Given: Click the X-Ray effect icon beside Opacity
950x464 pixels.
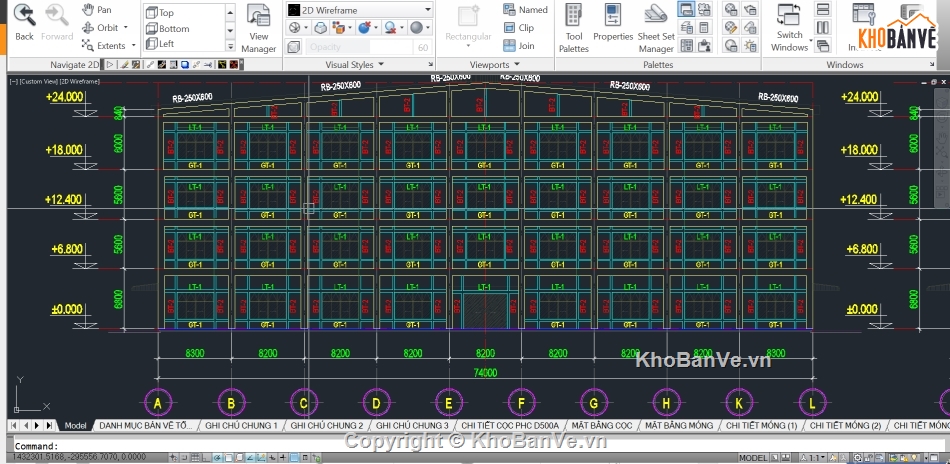Looking at the screenshot, I should (x=294, y=47).
